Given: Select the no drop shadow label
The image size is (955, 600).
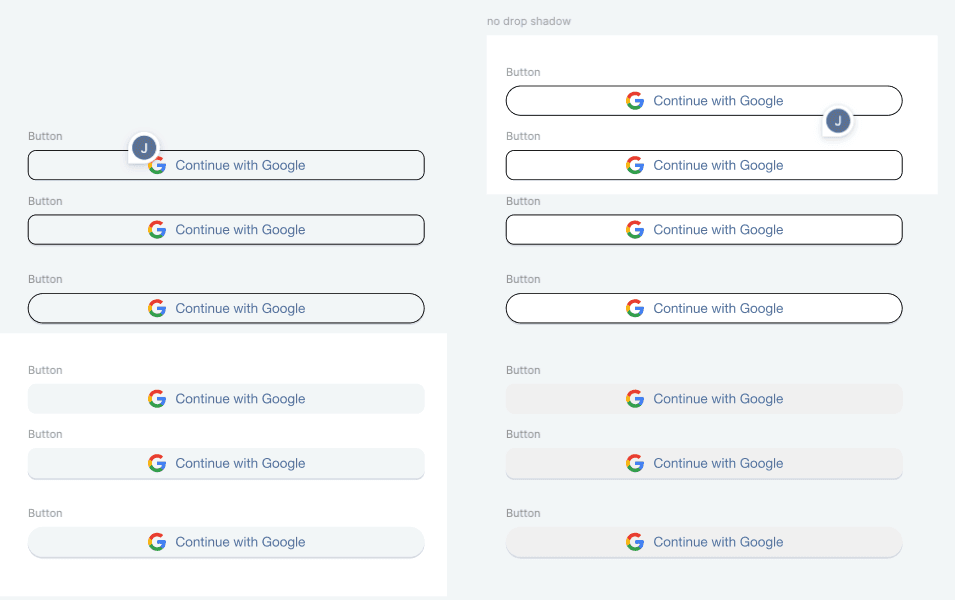Looking at the screenshot, I should [529, 21].
